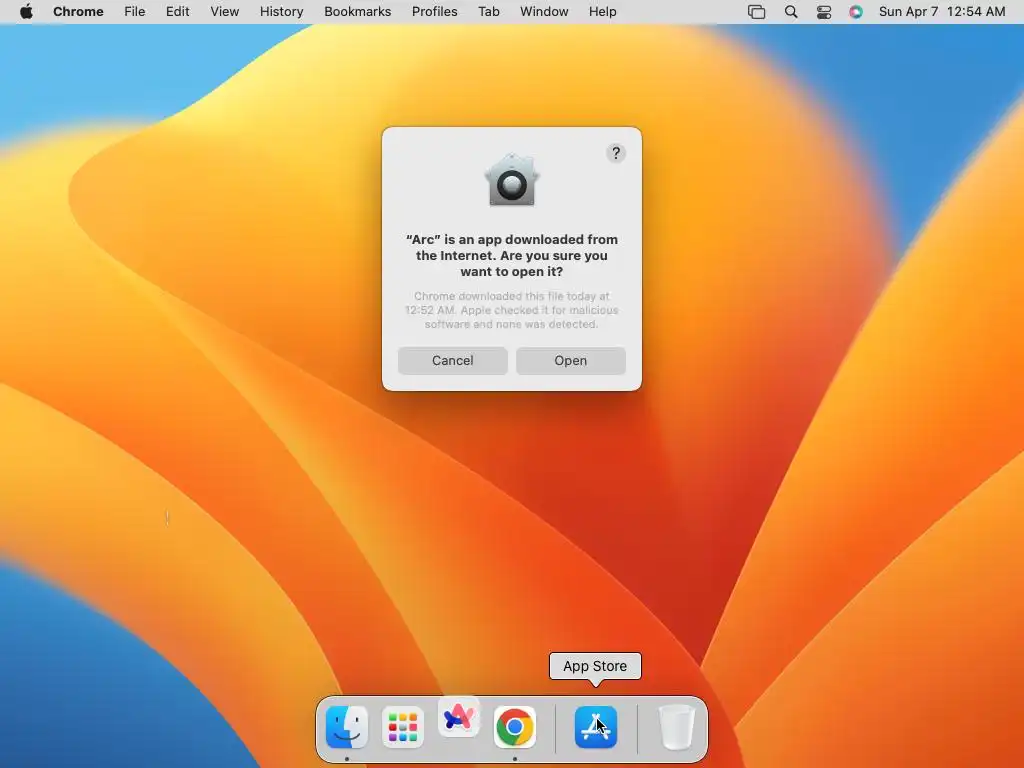The width and height of the screenshot is (1024, 768).
Task: Launch the App Store from the Dock
Action: pyautogui.click(x=596, y=727)
